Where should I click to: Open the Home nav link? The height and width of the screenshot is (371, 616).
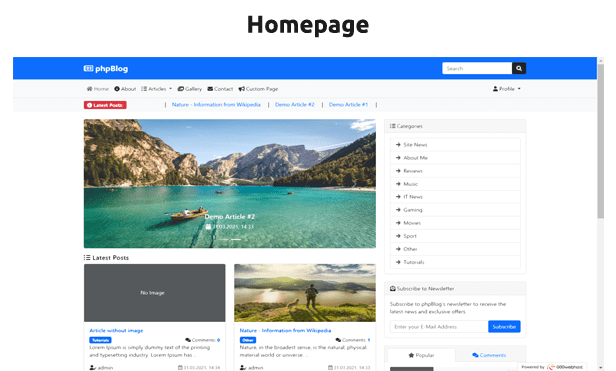tap(97, 89)
